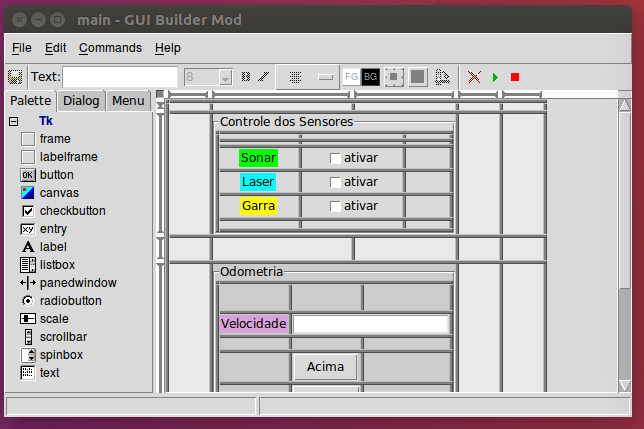The image size is (644, 429).
Task: Open the Edit menu
Action: [56, 48]
